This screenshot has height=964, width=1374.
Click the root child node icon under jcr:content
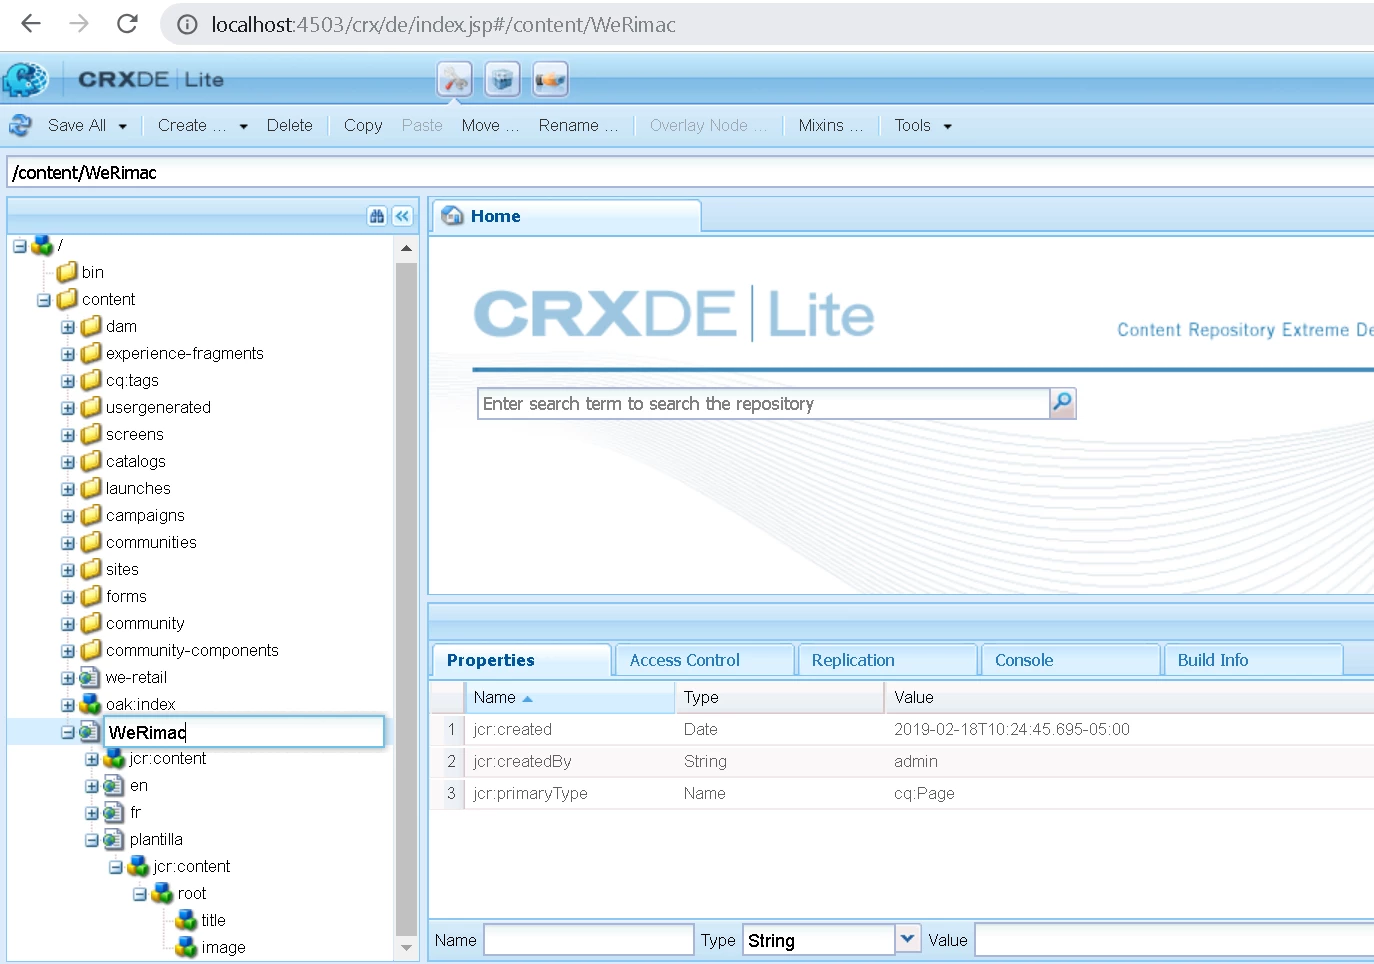pyautogui.click(x=162, y=893)
